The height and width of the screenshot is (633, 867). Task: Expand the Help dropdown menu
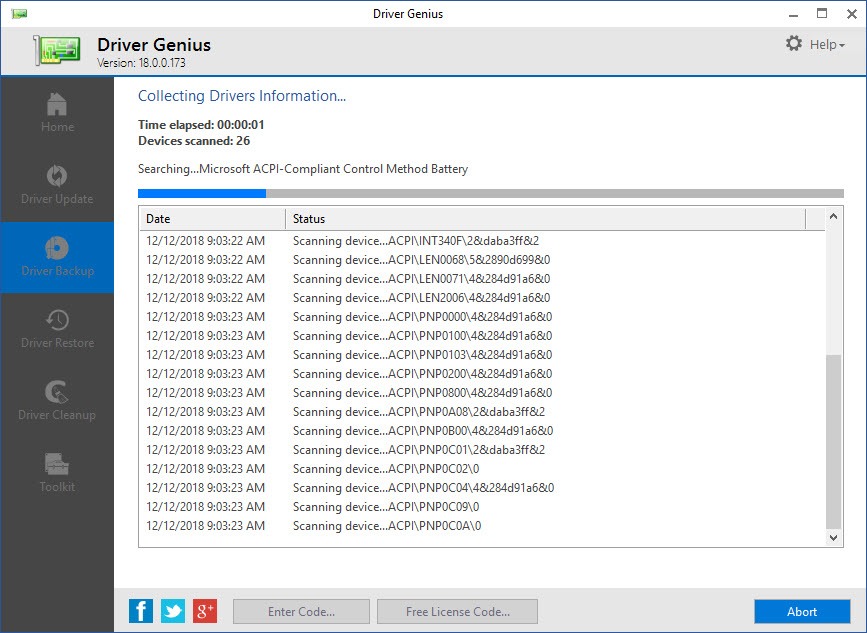coord(827,45)
